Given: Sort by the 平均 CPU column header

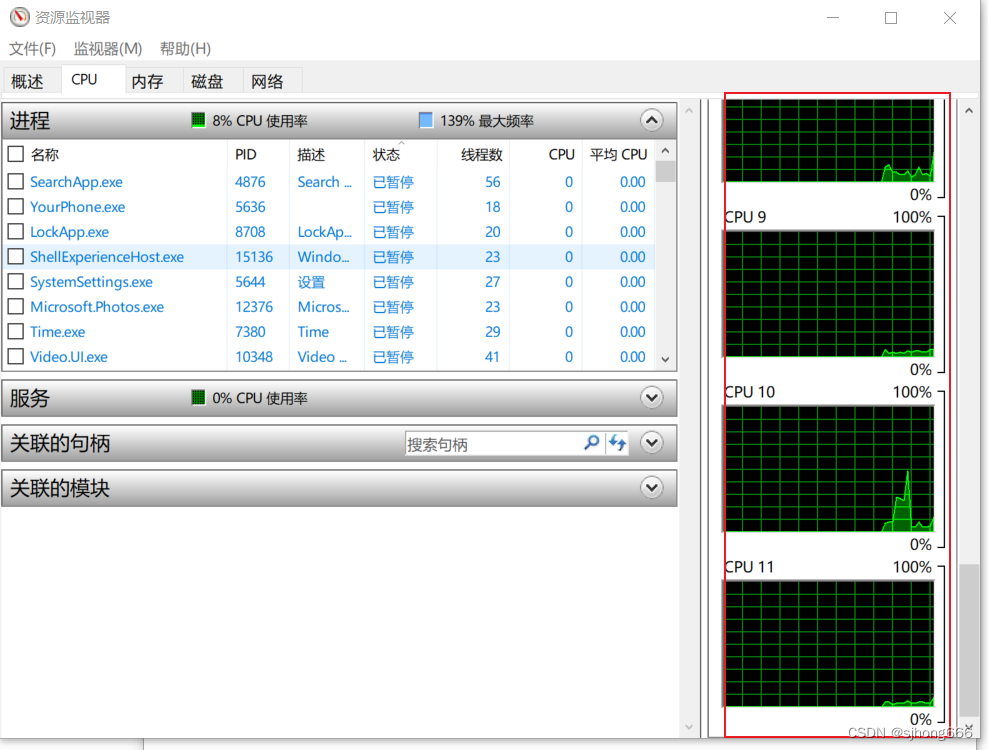Looking at the screenshot, I should click(x=618, y=154).
